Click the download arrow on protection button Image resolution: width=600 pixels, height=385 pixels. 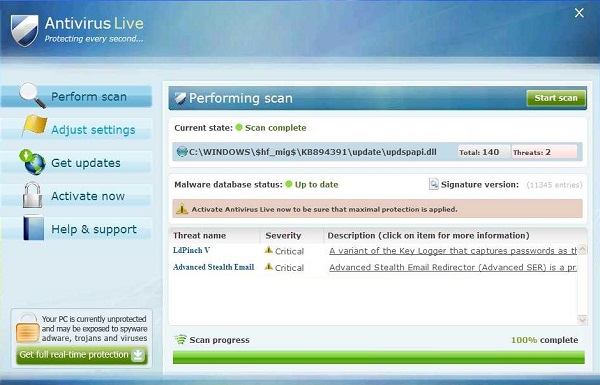coord(138,355)
